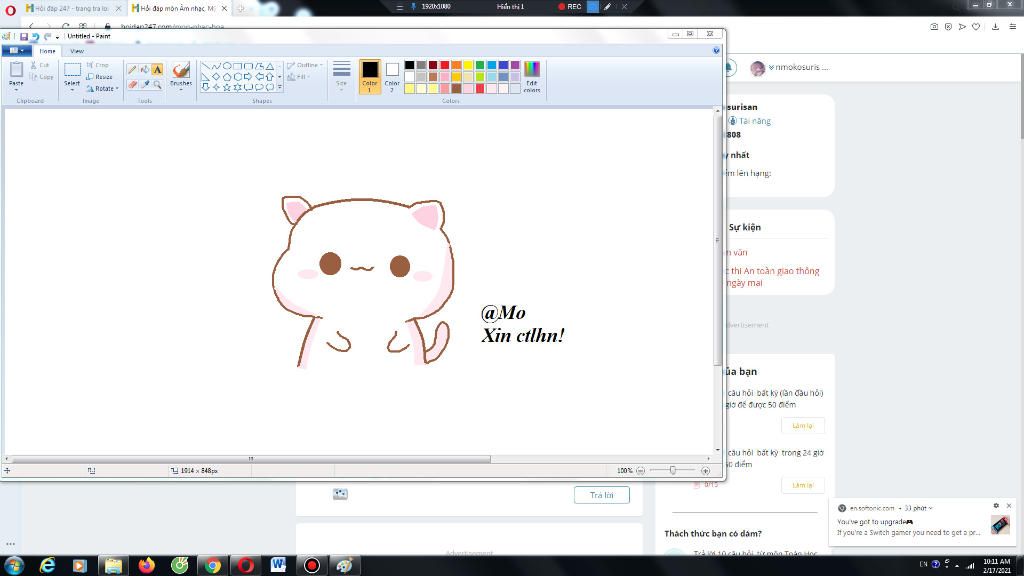Switch to the View ribbon tab

coord(76,50)
